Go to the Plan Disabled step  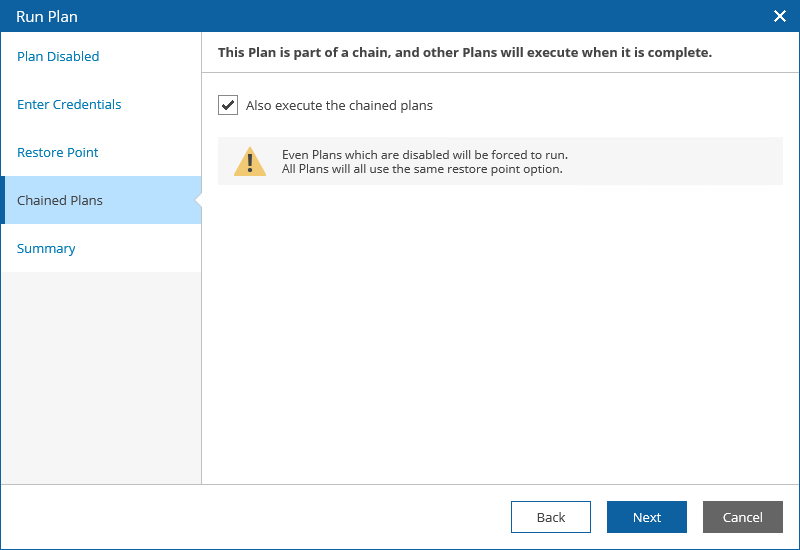pos(58,57)
